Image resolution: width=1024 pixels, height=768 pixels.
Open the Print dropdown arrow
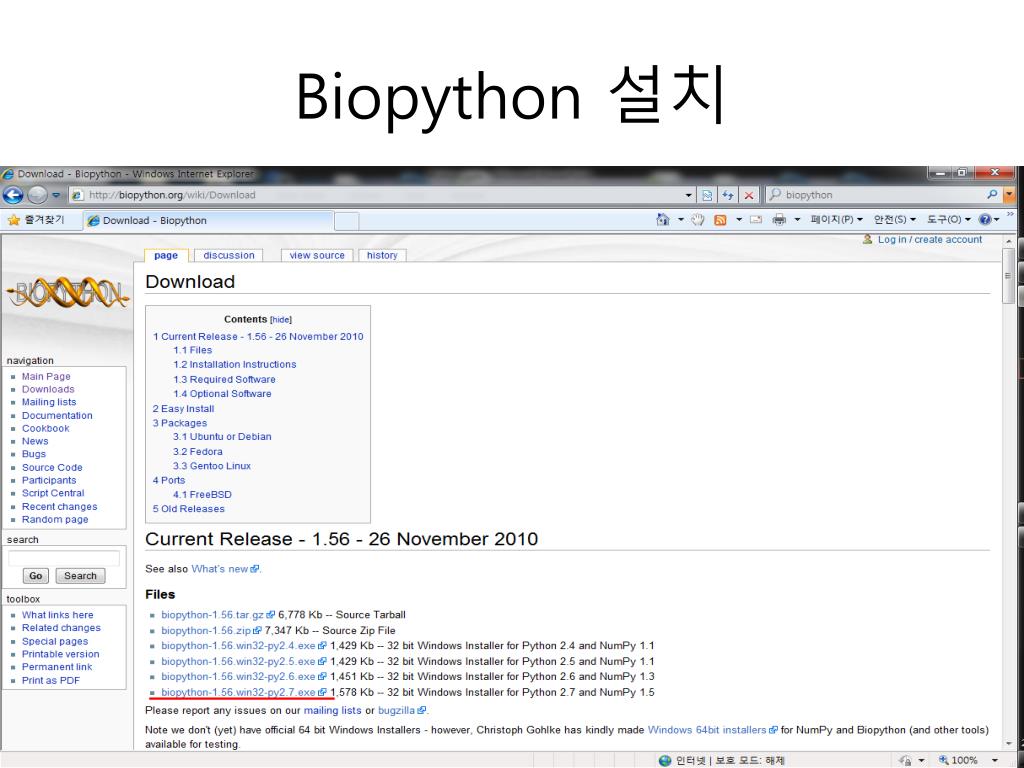coord(797,219)
